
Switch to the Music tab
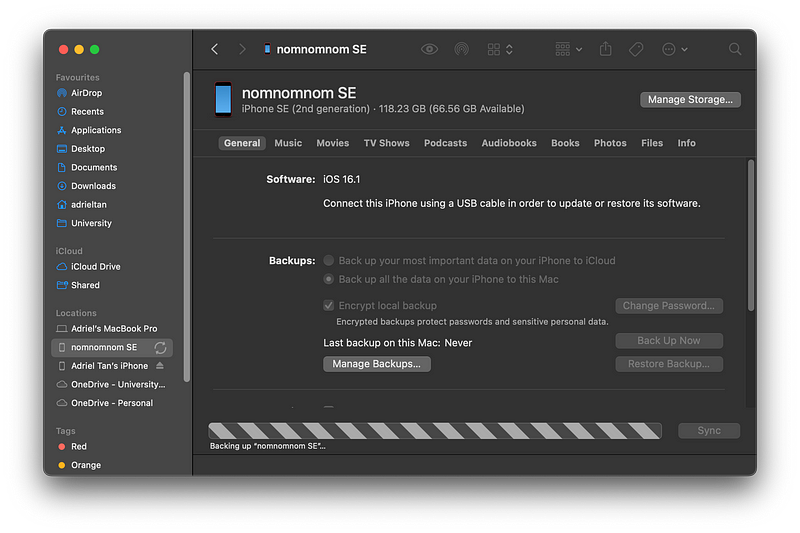coord(288,143)
